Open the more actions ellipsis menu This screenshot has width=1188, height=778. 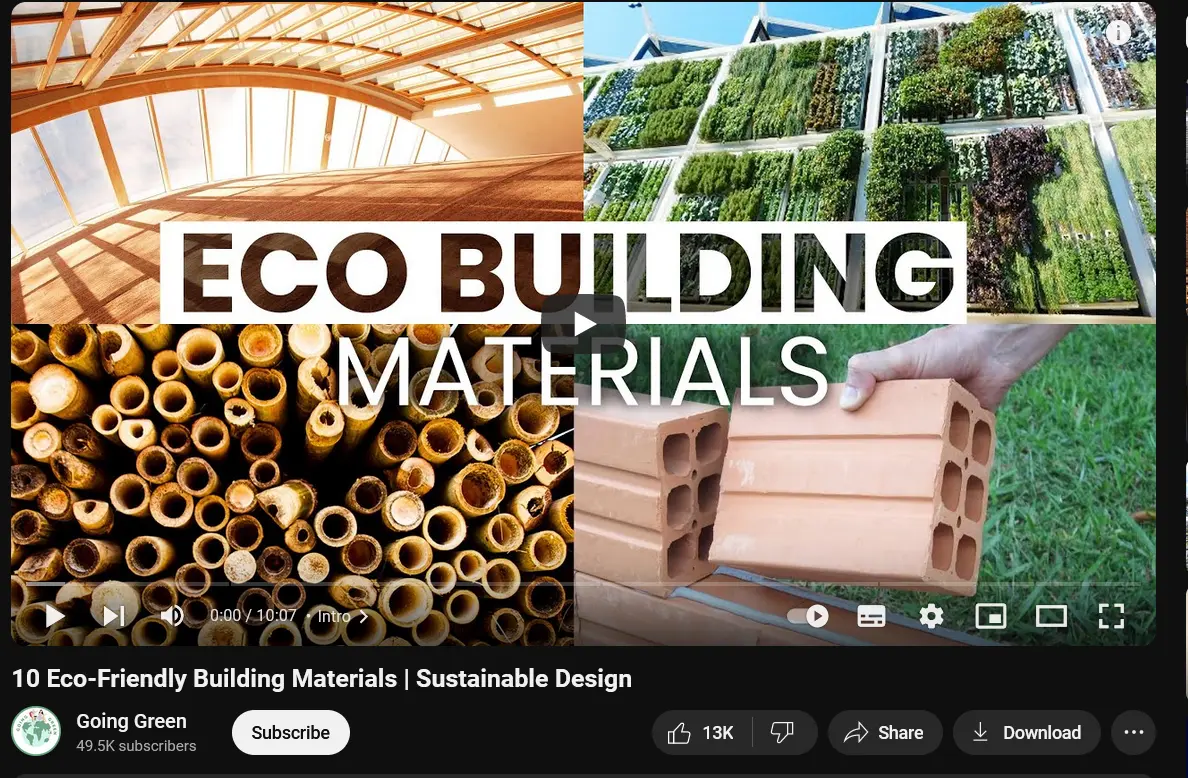click(1133, 733)
